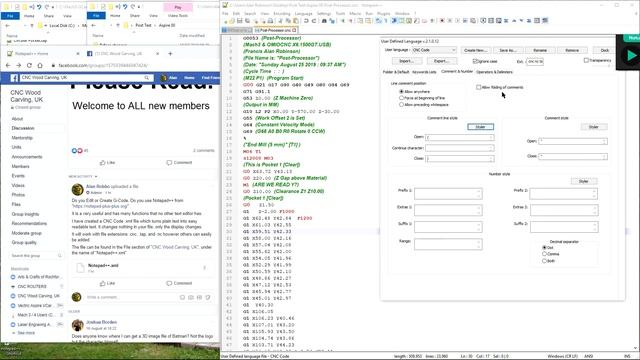Switch to Operators & Delimiters tab

(x=494, y=72)
